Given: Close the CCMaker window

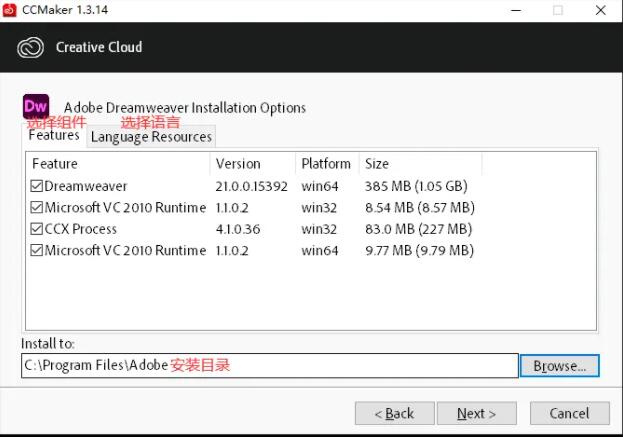Looking at the screenshot, I should click(x=601, y=10).
